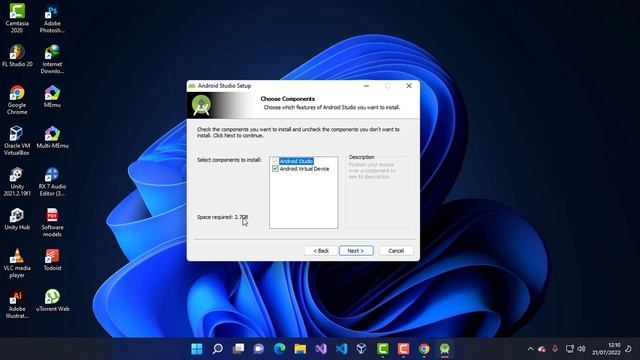Screen dimensions: 640x360
Task: Select FL Studio 20 desktop icon
Action: click(x=17, y=56)
